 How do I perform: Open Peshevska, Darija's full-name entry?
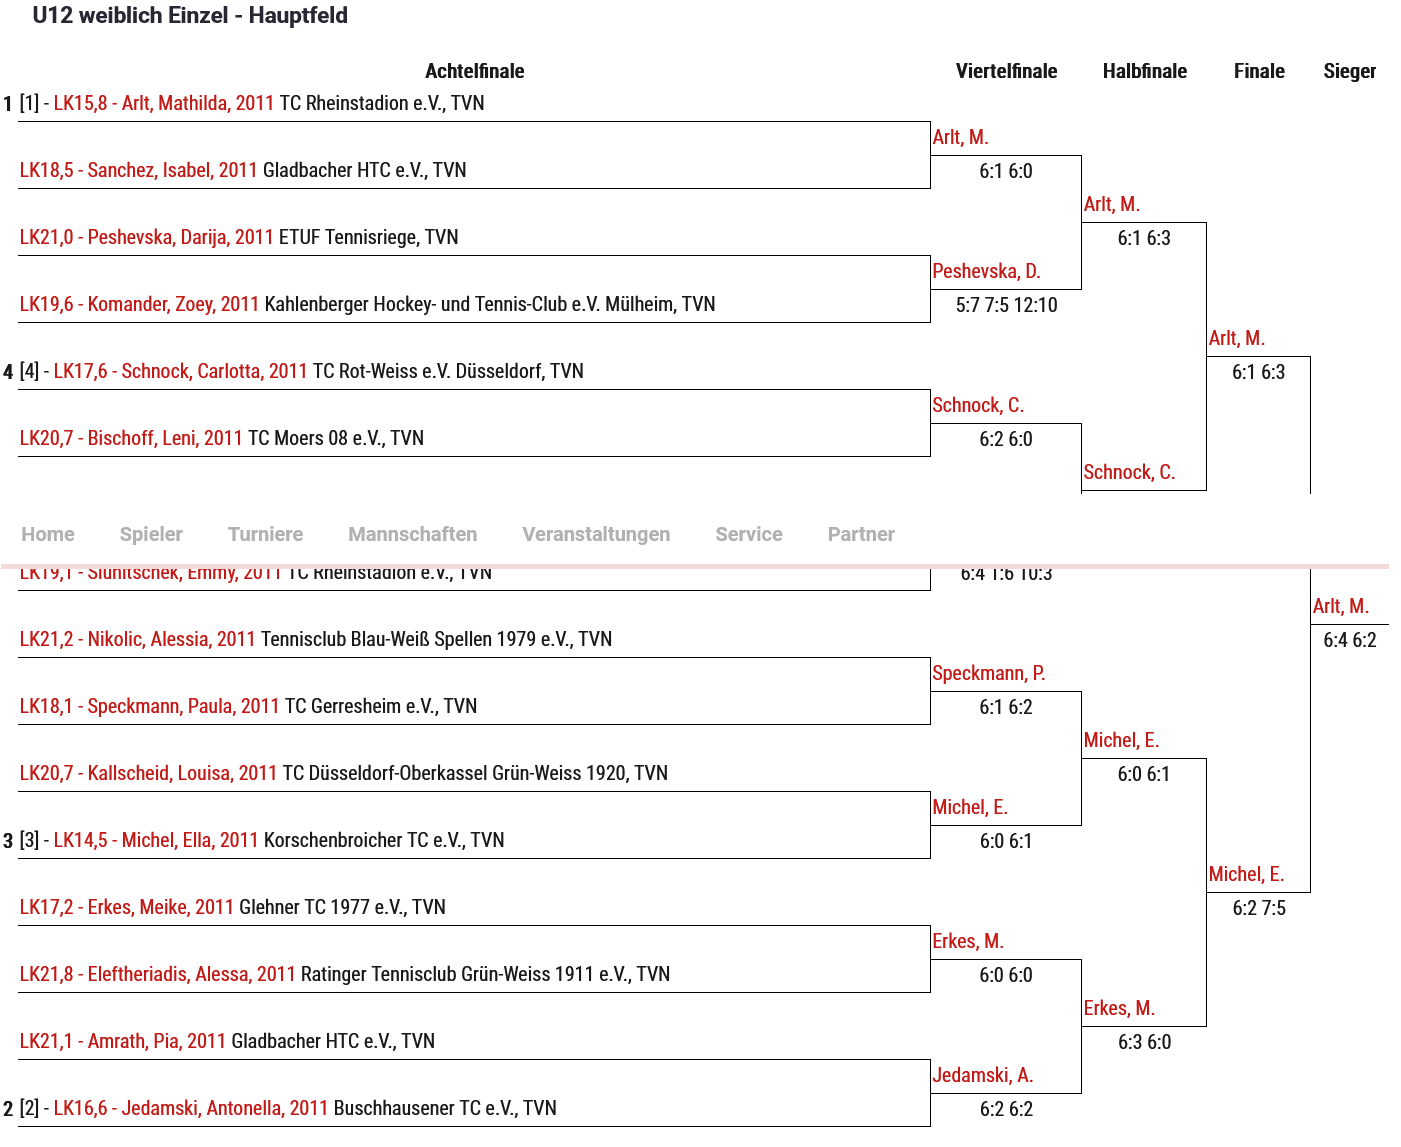pyautogui.click(x=146, y=237)
